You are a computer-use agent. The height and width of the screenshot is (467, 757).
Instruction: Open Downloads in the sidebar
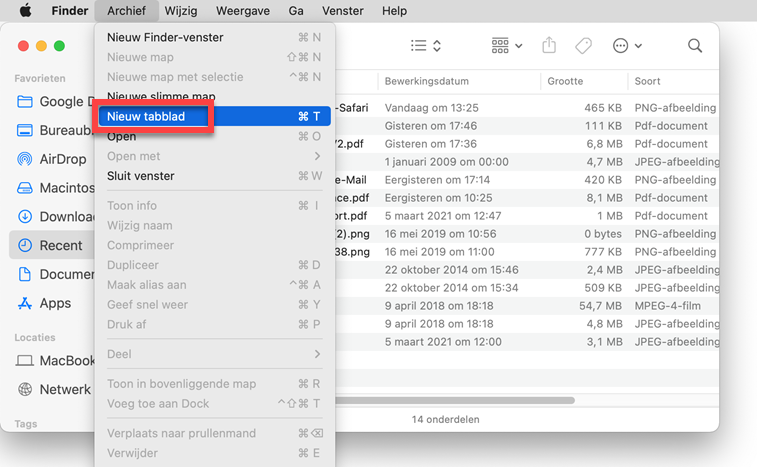[x=52, y=216]
